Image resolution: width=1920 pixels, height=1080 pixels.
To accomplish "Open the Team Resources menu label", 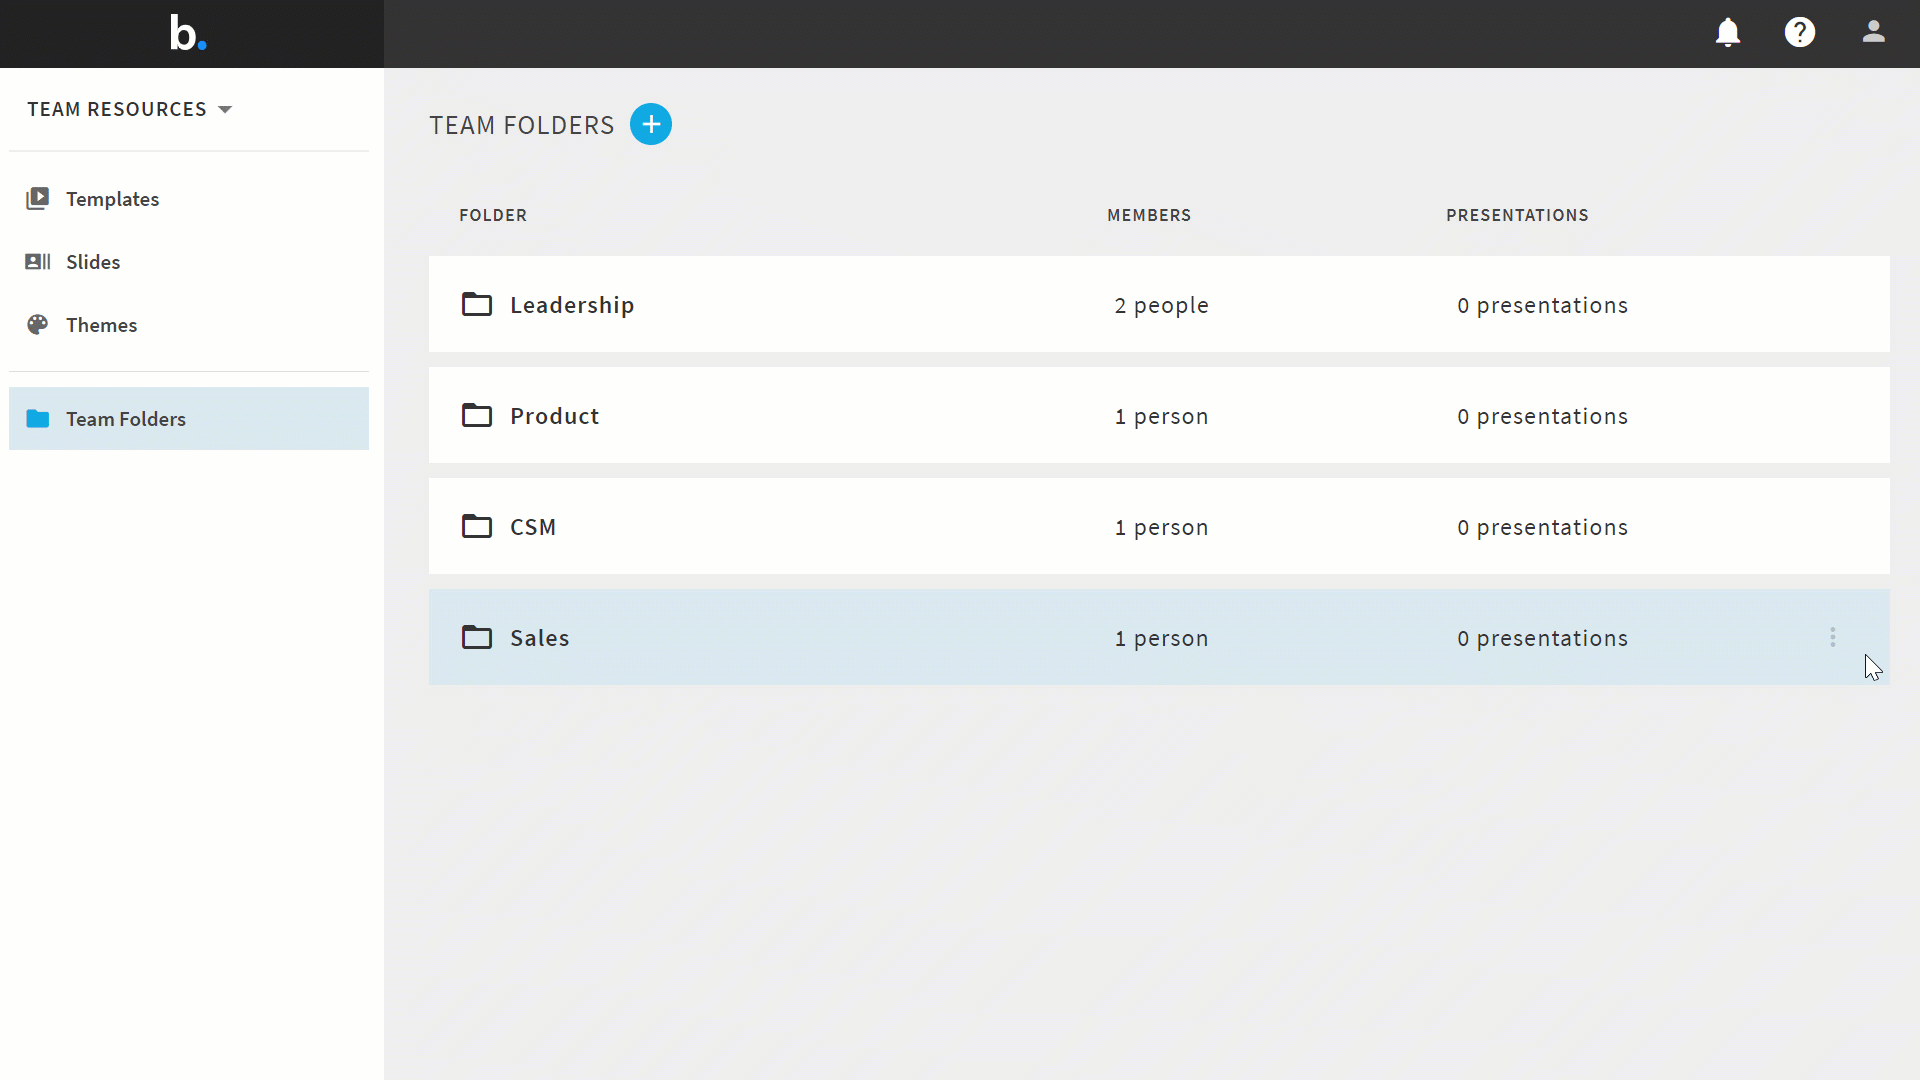I will [x=117, y=109].
